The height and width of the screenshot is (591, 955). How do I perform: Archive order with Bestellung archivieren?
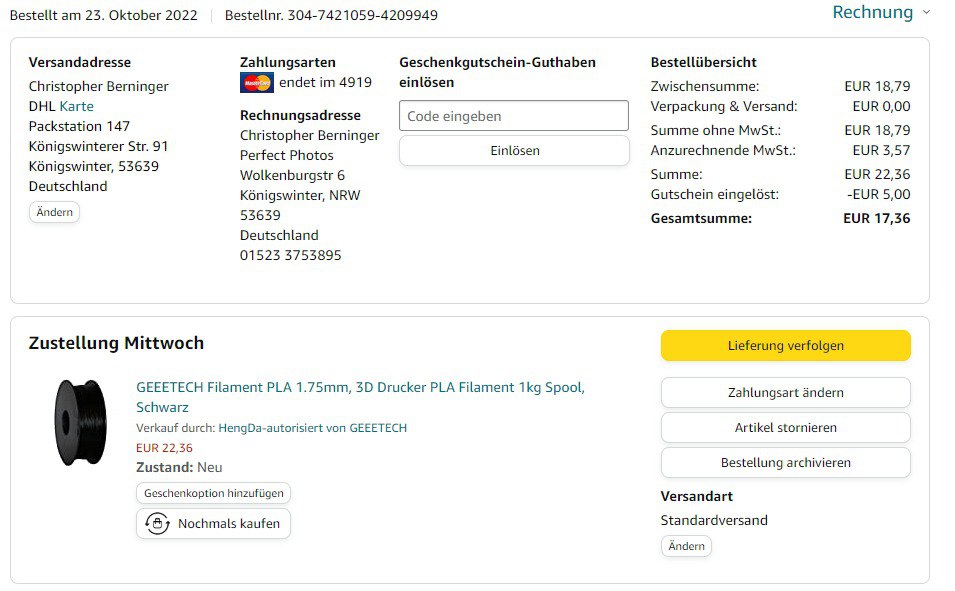coord(785,463)
